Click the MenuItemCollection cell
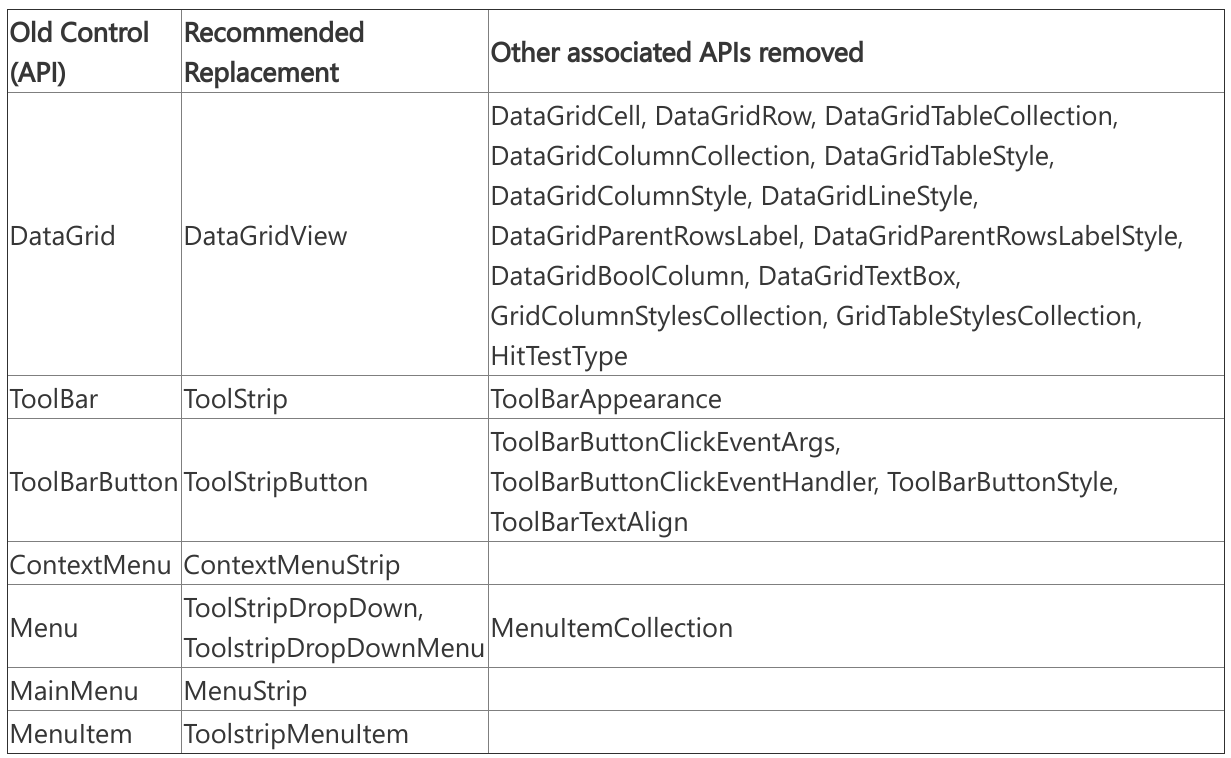The width and height of the screenshot is (1231, 758). [x=612, y=628]
